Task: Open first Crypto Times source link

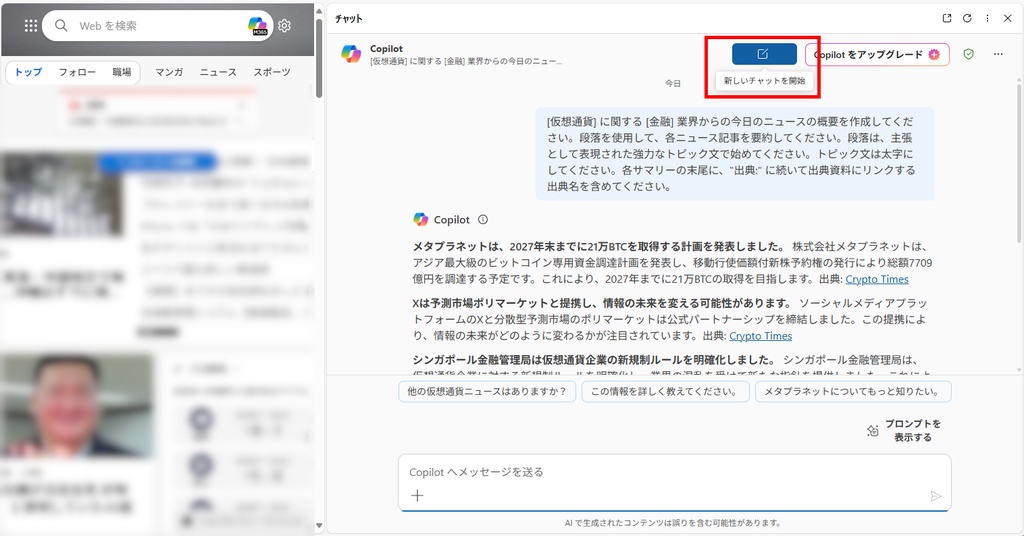Action: point(876,279)
